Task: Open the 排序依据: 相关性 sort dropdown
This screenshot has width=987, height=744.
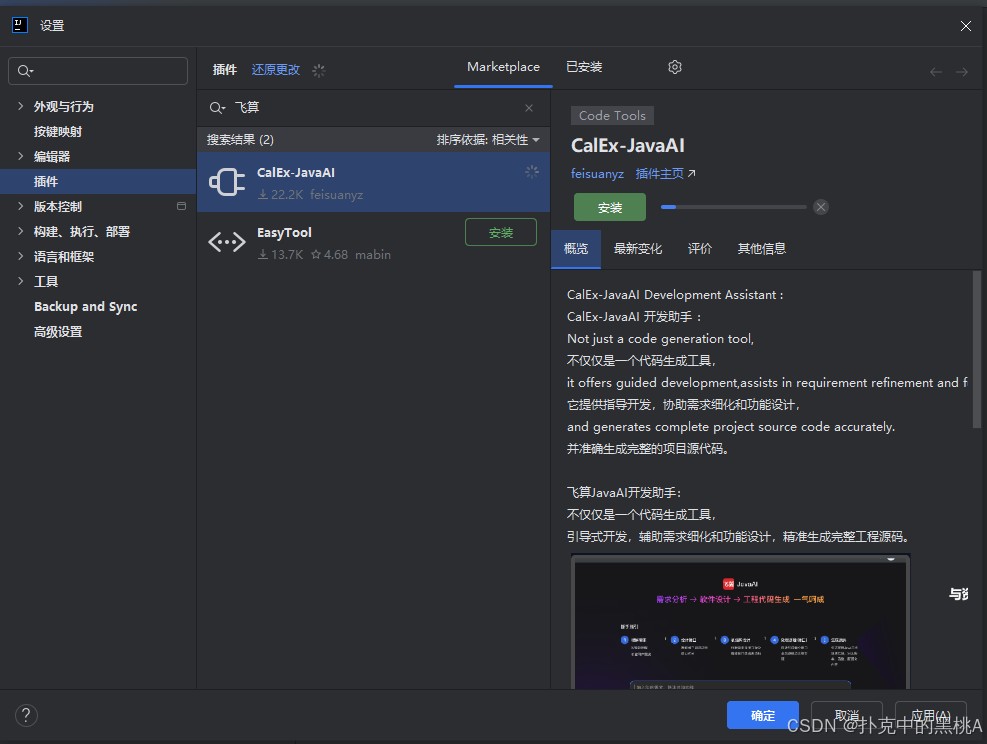Action: pyautogui.click(x=488, y=140)
